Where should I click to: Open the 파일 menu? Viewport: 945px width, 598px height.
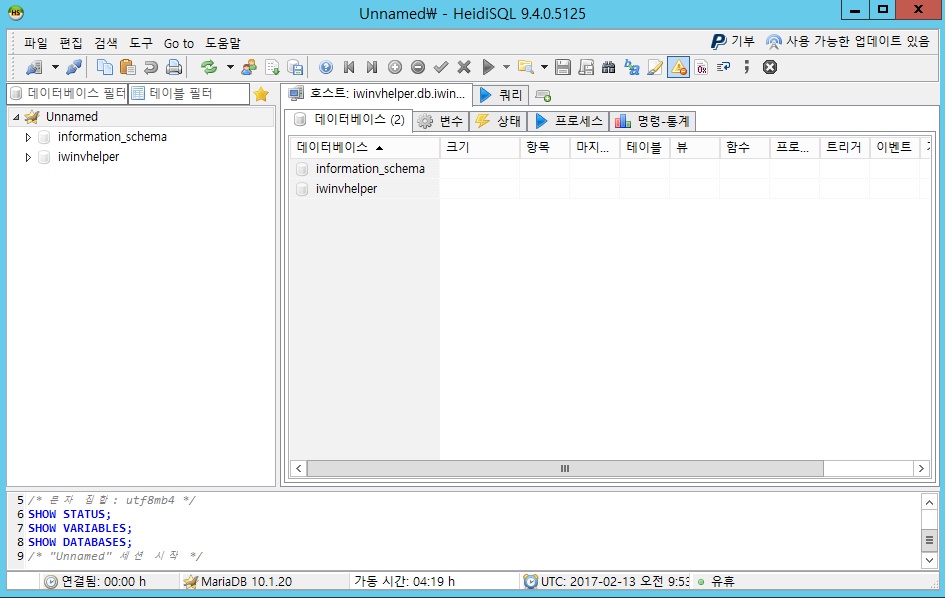click(x=36, y=43)
